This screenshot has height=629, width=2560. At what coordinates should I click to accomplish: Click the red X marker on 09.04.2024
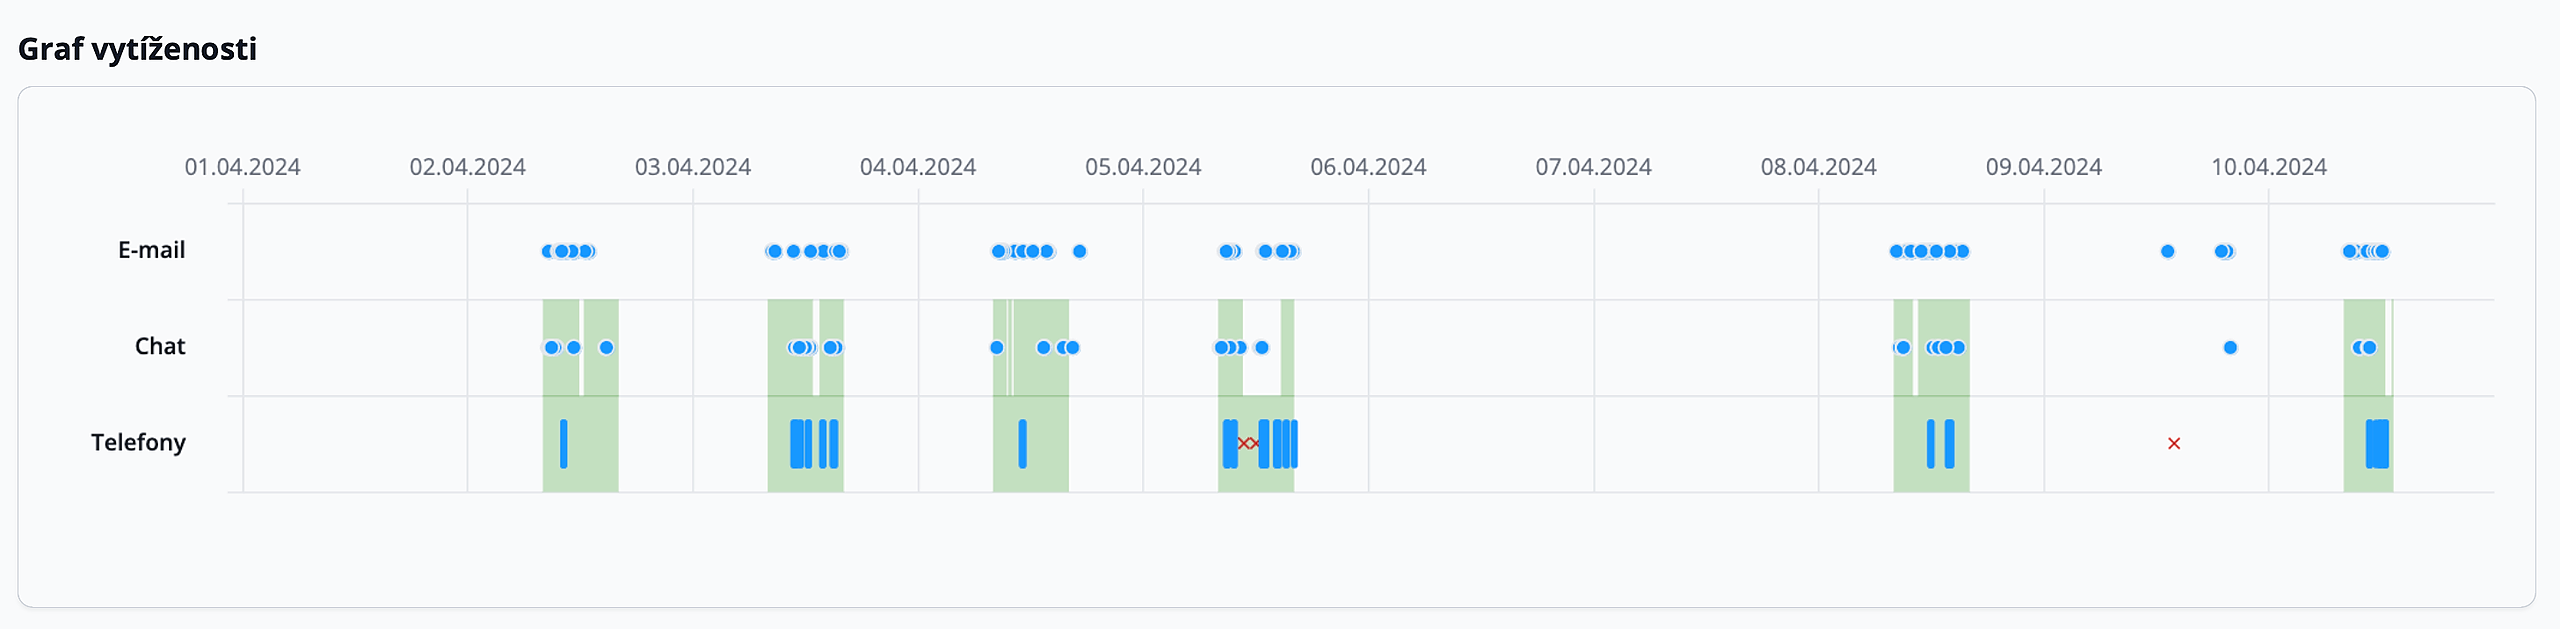[2173, 443]
